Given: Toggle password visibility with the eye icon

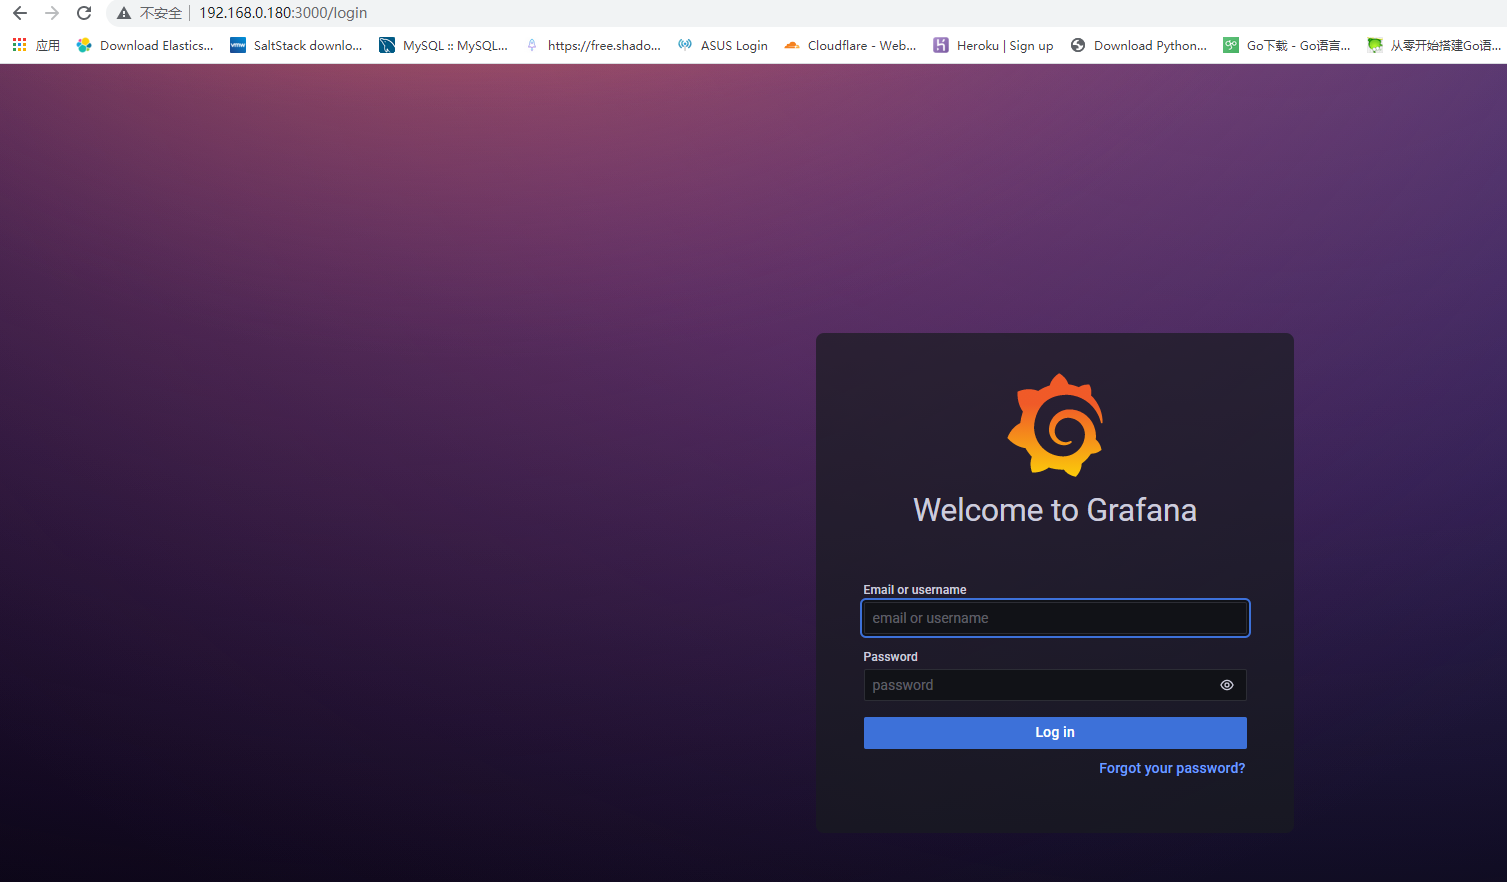Looking at the screenshot, I should (1227, 685).
